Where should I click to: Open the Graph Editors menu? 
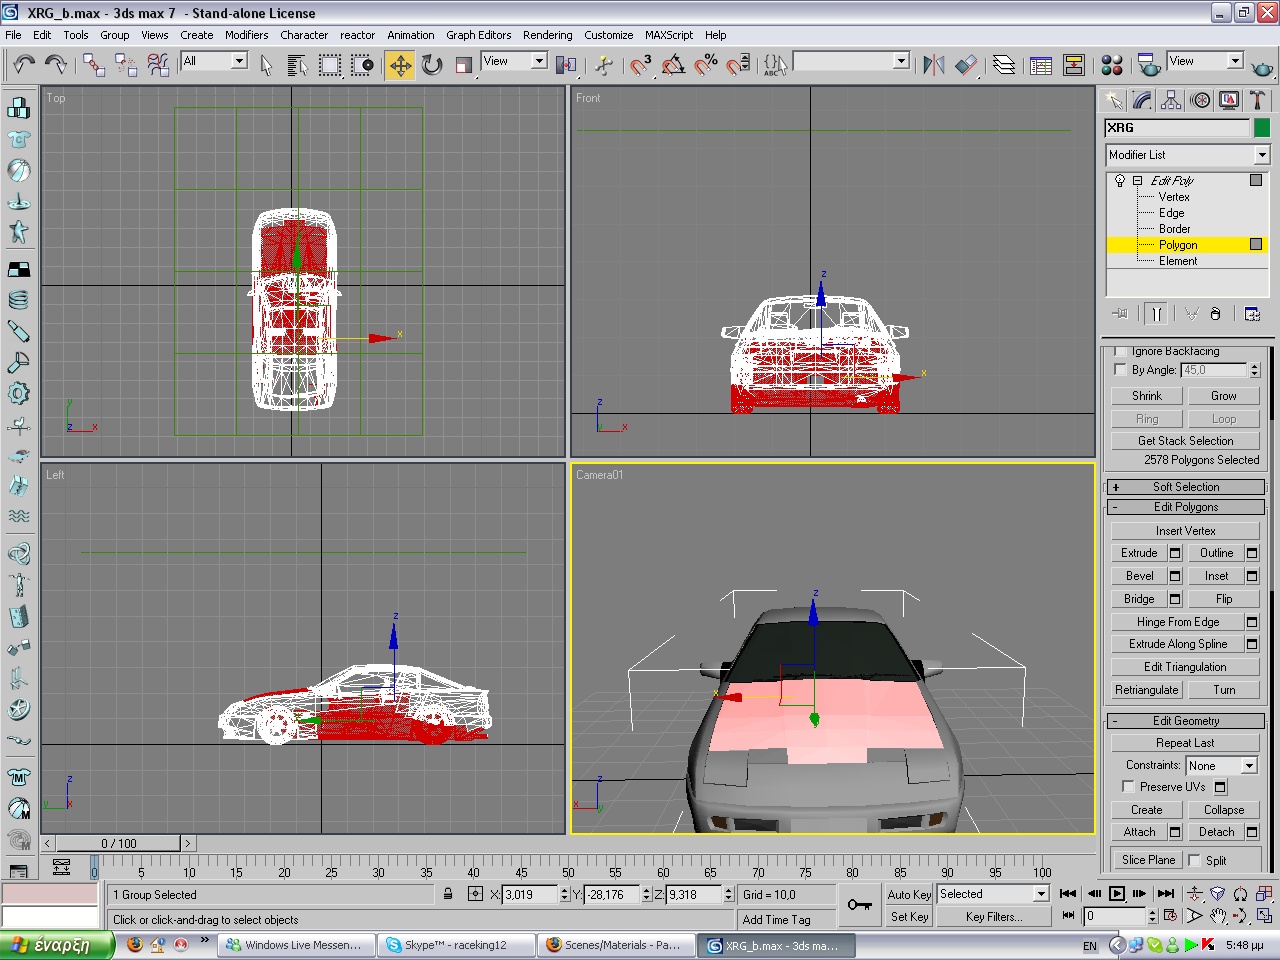pos(478,35)
